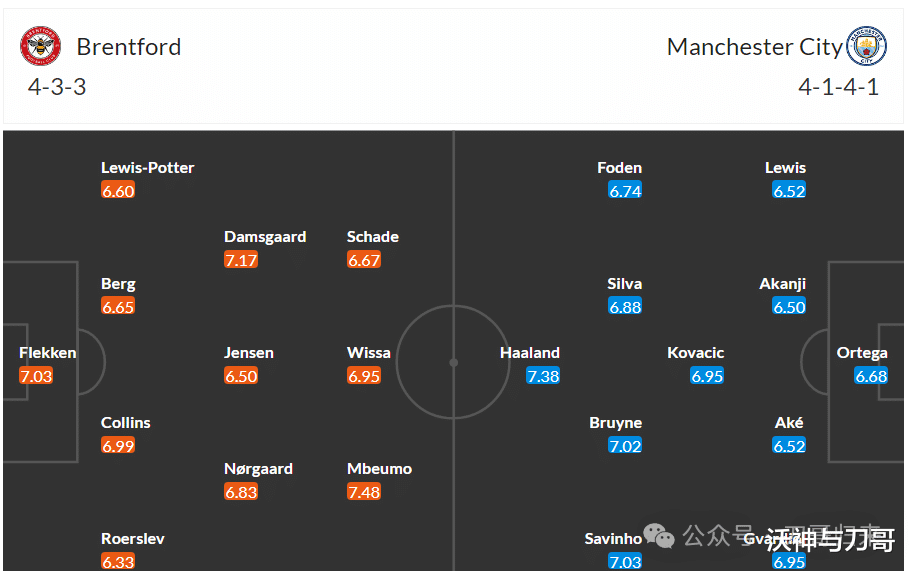This screenshot has height=571, width=910.
Task: Click player name Damsgaard
Action: (265, 237)
